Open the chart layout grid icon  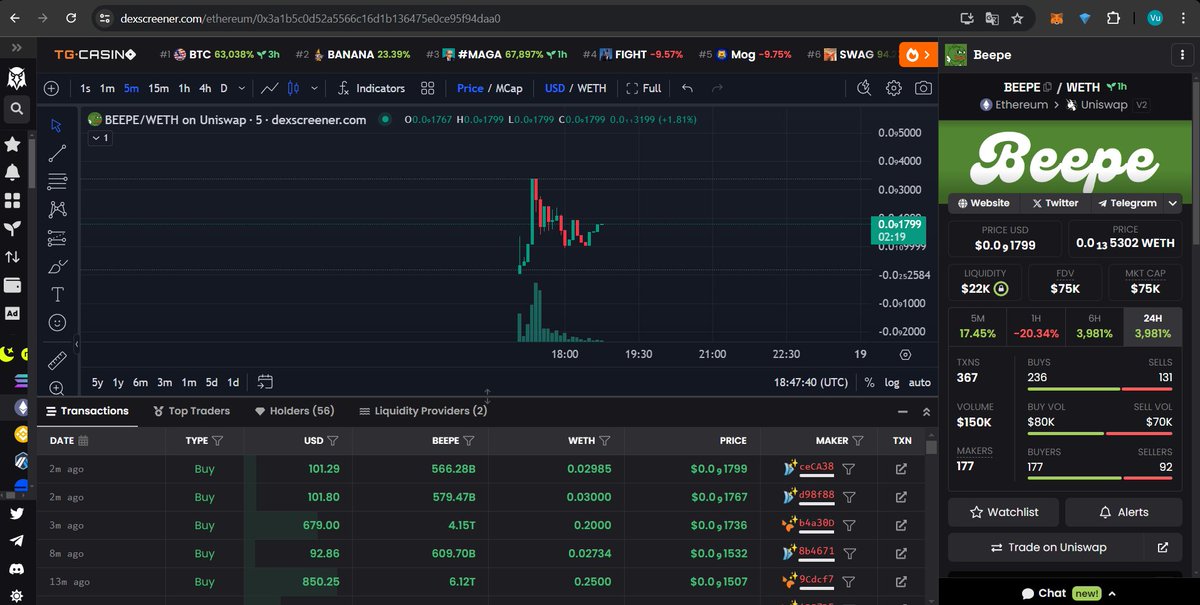click(x=428, y=88)
